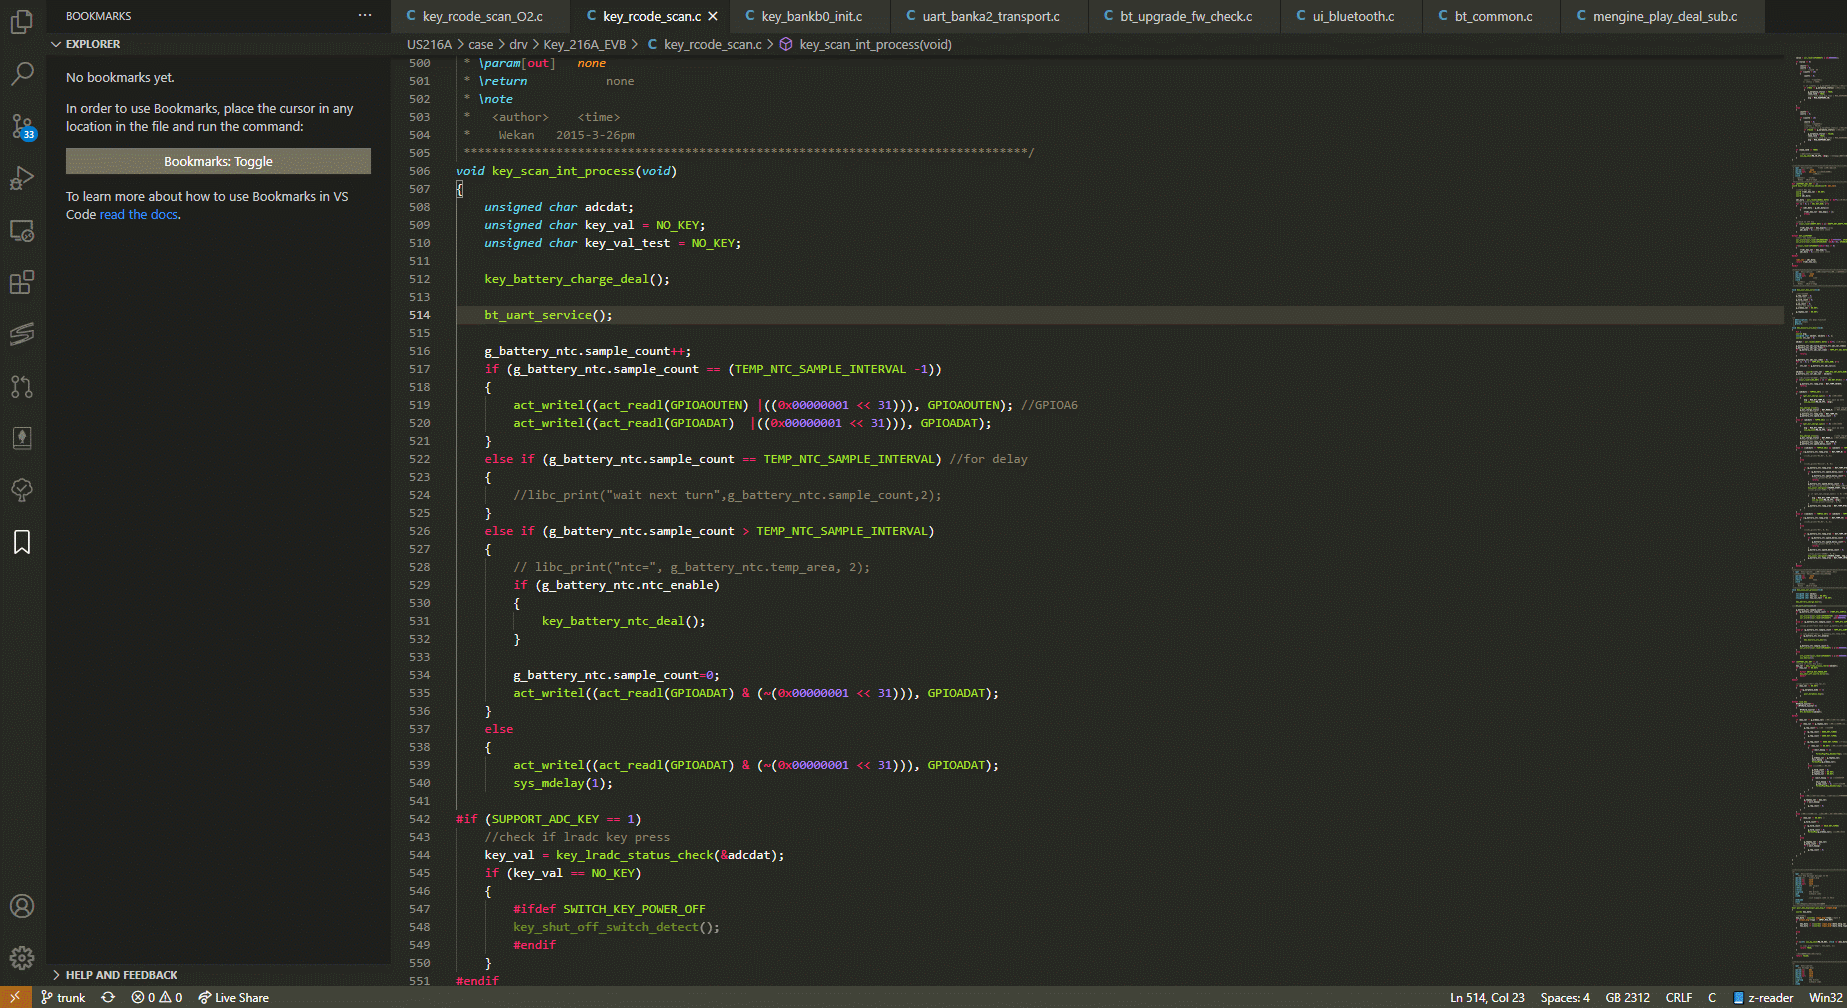Click Win32 configuration in status bar
Screen dimensions: 1847x1008
[1825, 997]
